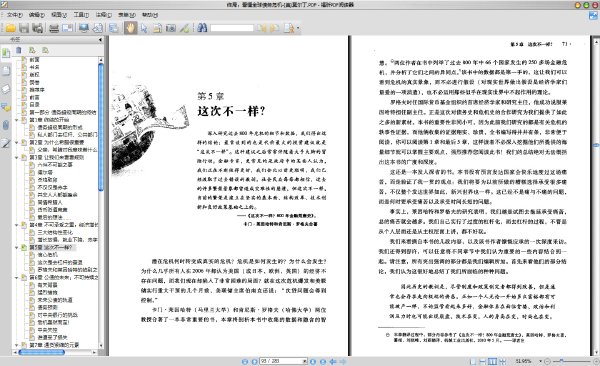The height and width of the screenshot is (366, 600).
Task: Click the bookmark panel horizontal scrollbar
Action: click(x=41, y=352)
